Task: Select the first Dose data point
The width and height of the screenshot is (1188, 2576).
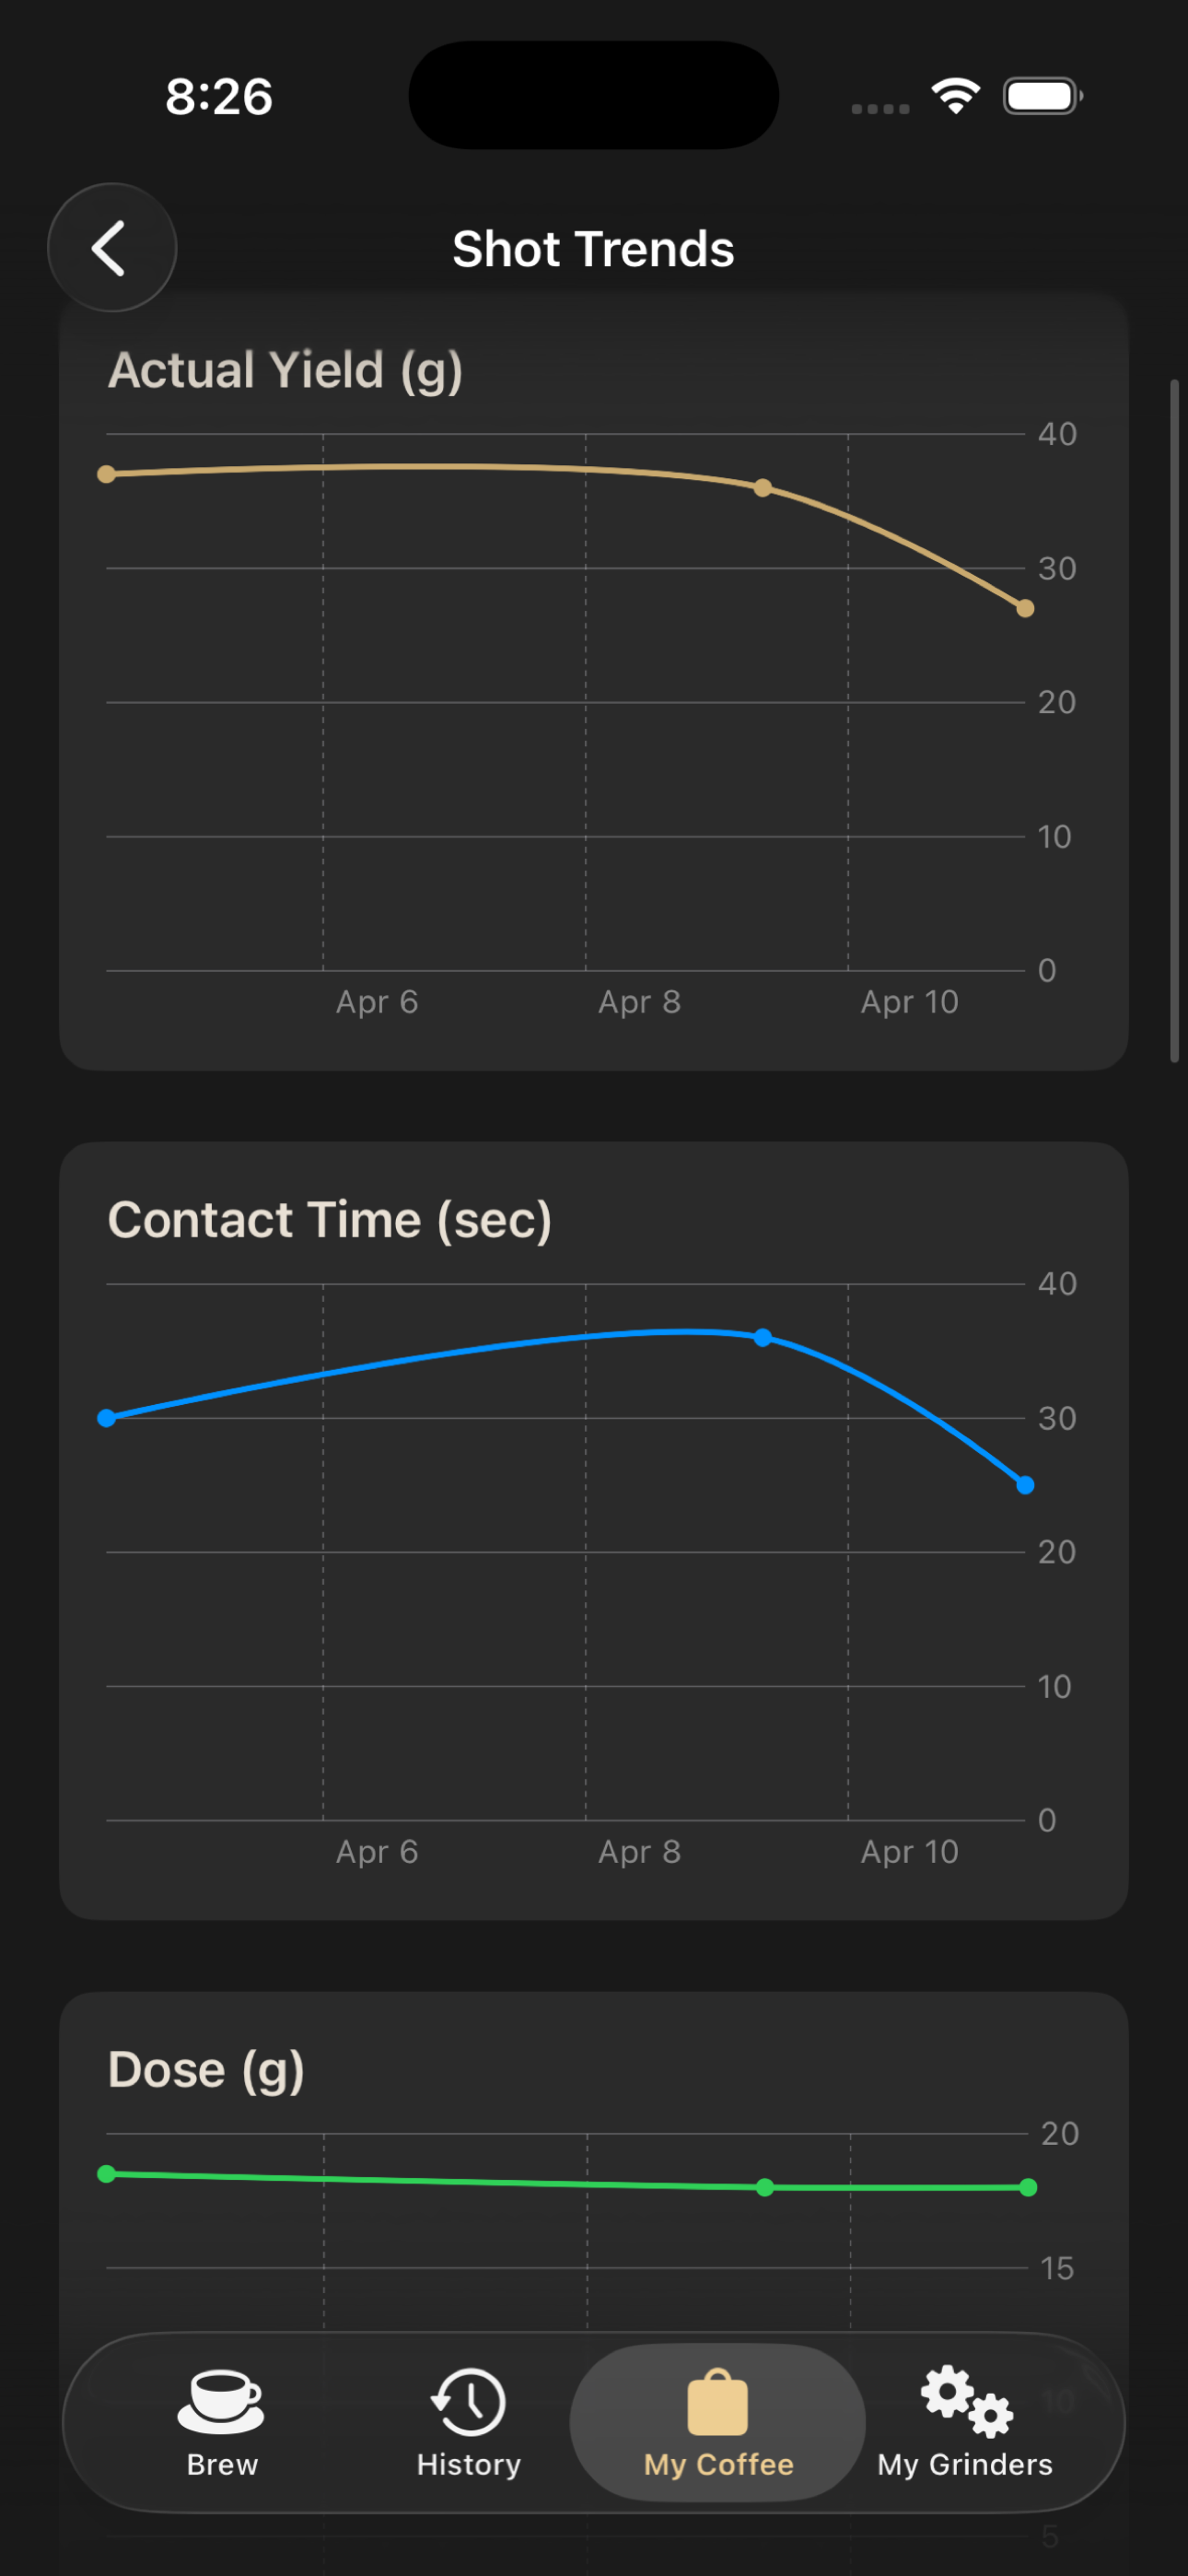Action: (x=106, y=2174)
